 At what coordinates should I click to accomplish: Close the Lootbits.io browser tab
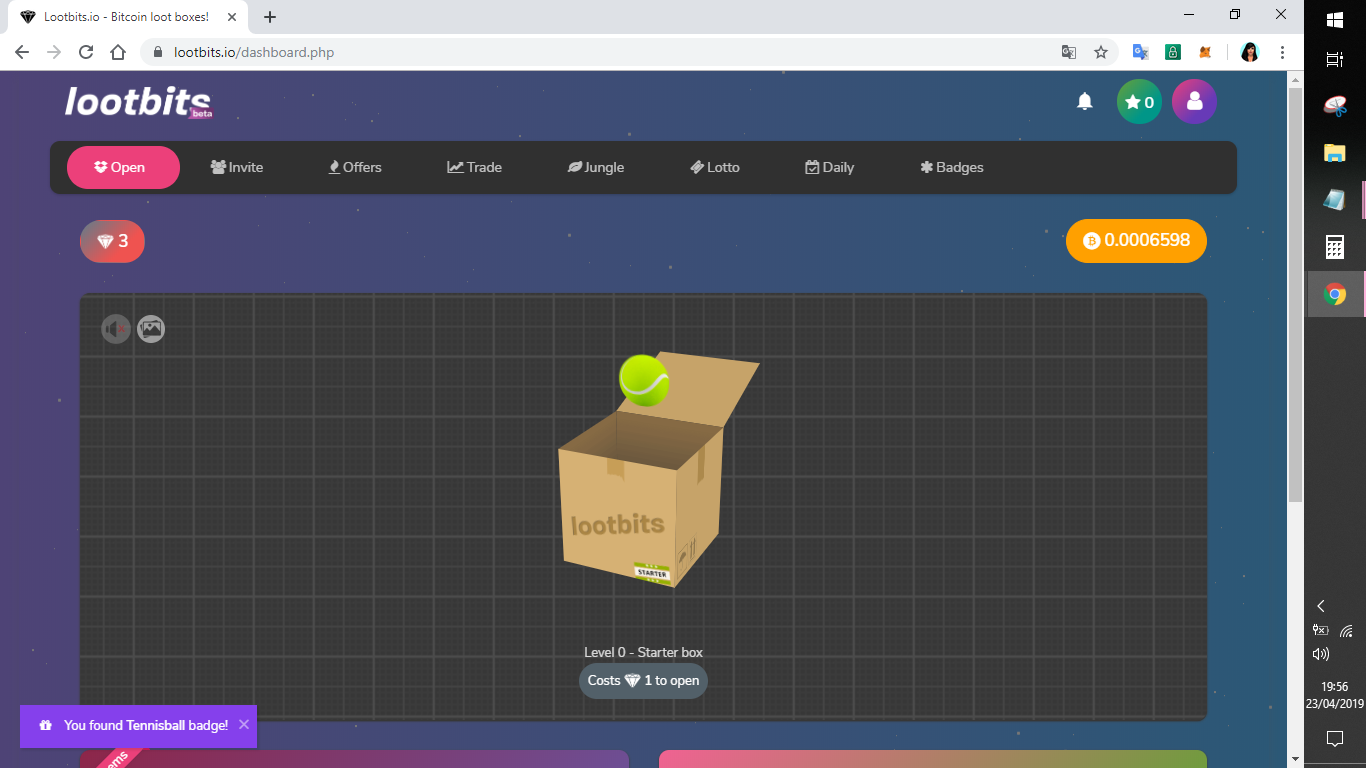point(231,17)
